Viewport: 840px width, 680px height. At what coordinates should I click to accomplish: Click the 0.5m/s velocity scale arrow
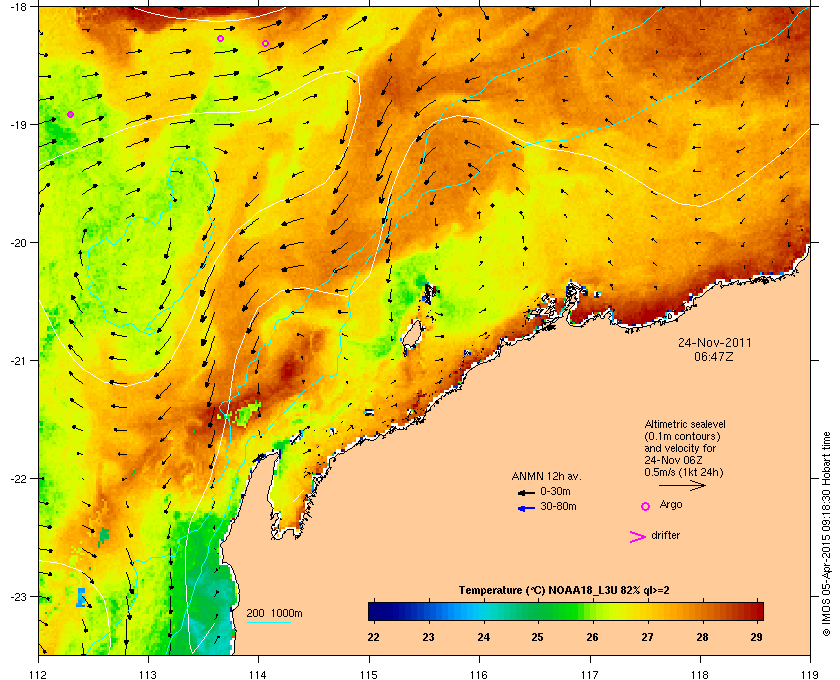coord(682,486)
